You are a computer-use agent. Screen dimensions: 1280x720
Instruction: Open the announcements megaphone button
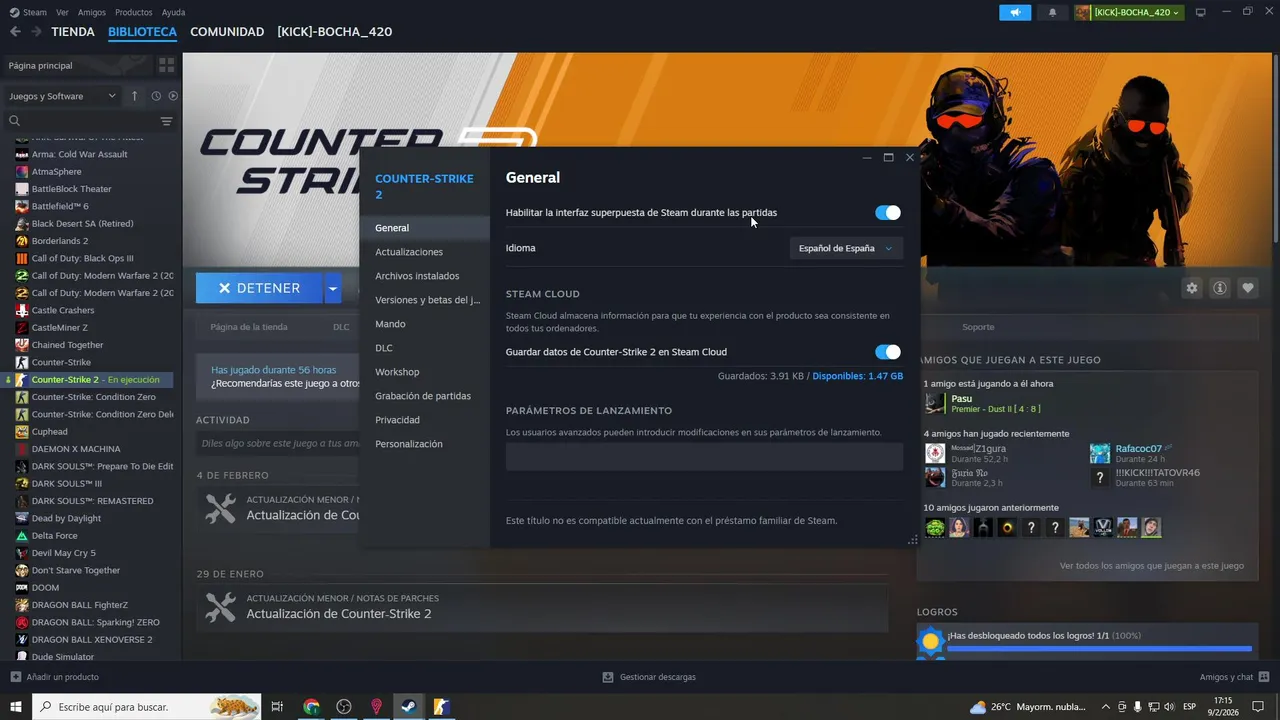point(1016,12)
